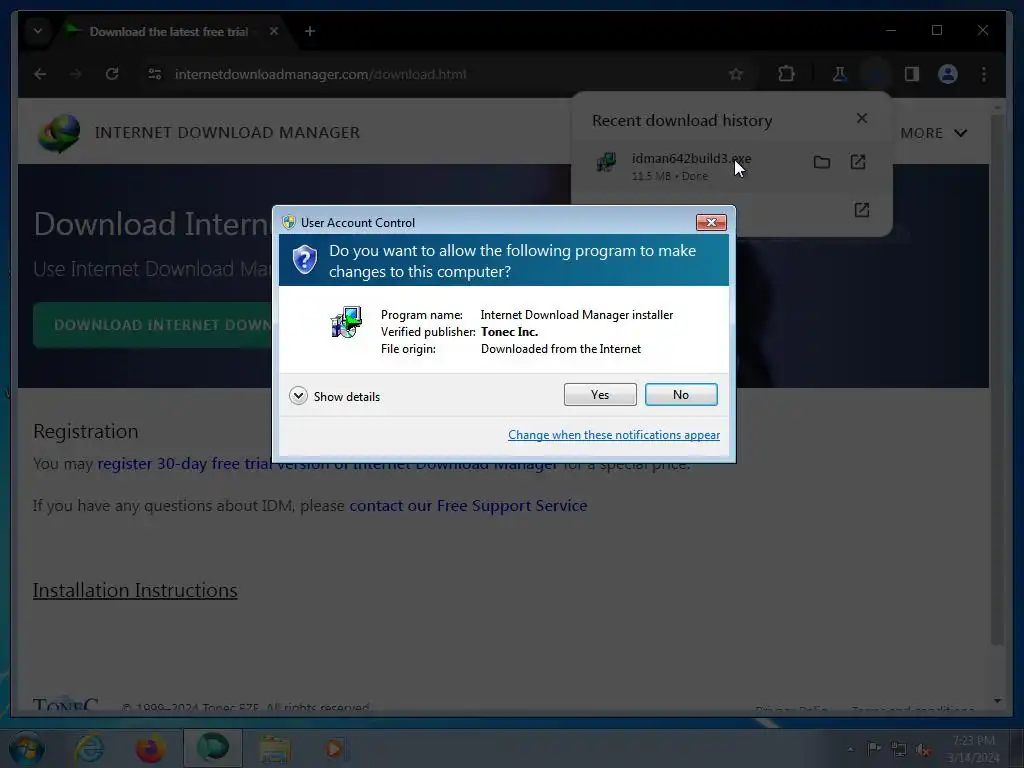Click the idman642build3.exe file icon

coord(606,162)
